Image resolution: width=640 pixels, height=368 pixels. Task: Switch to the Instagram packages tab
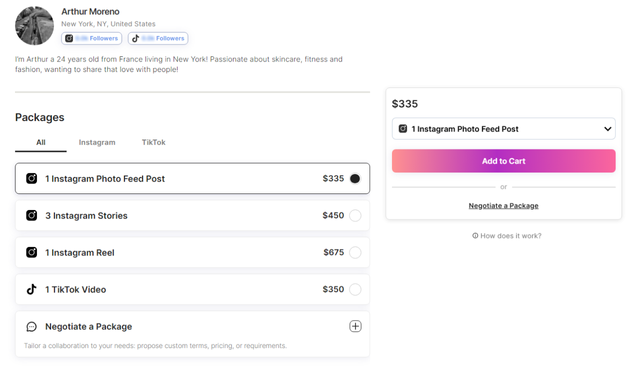[97, 142]
